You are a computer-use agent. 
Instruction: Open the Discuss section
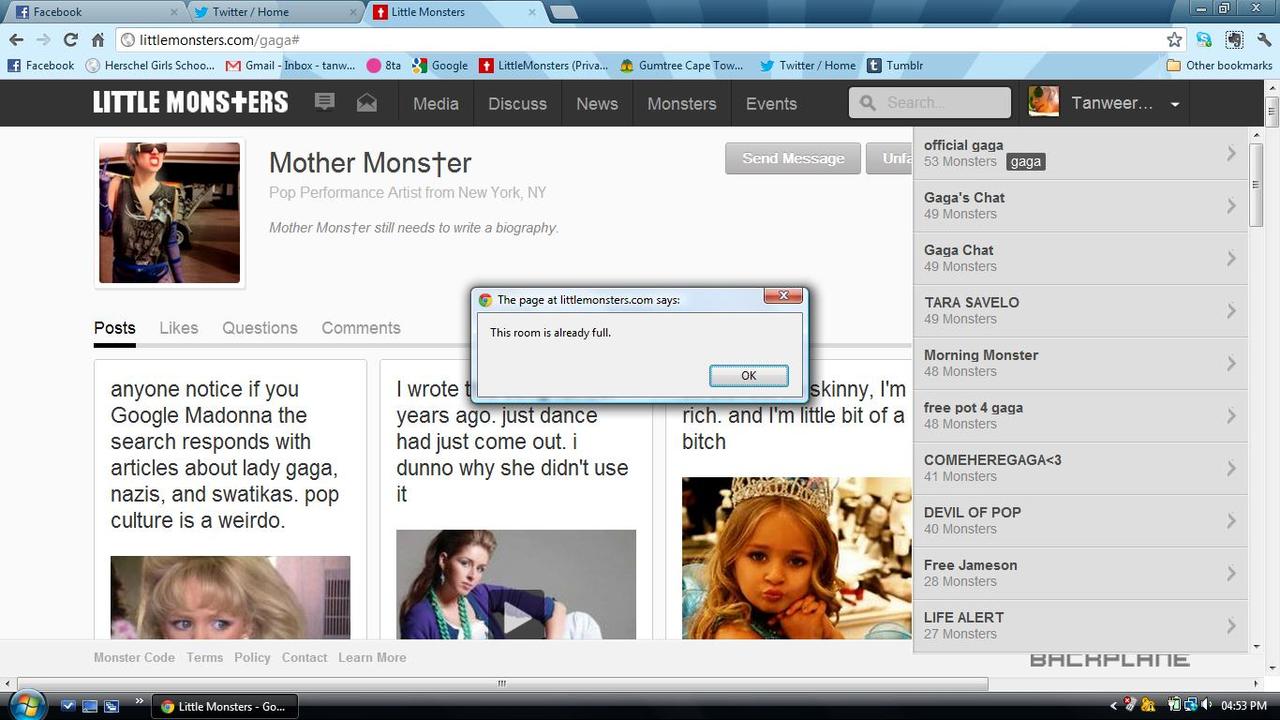[x=517, y=103]
